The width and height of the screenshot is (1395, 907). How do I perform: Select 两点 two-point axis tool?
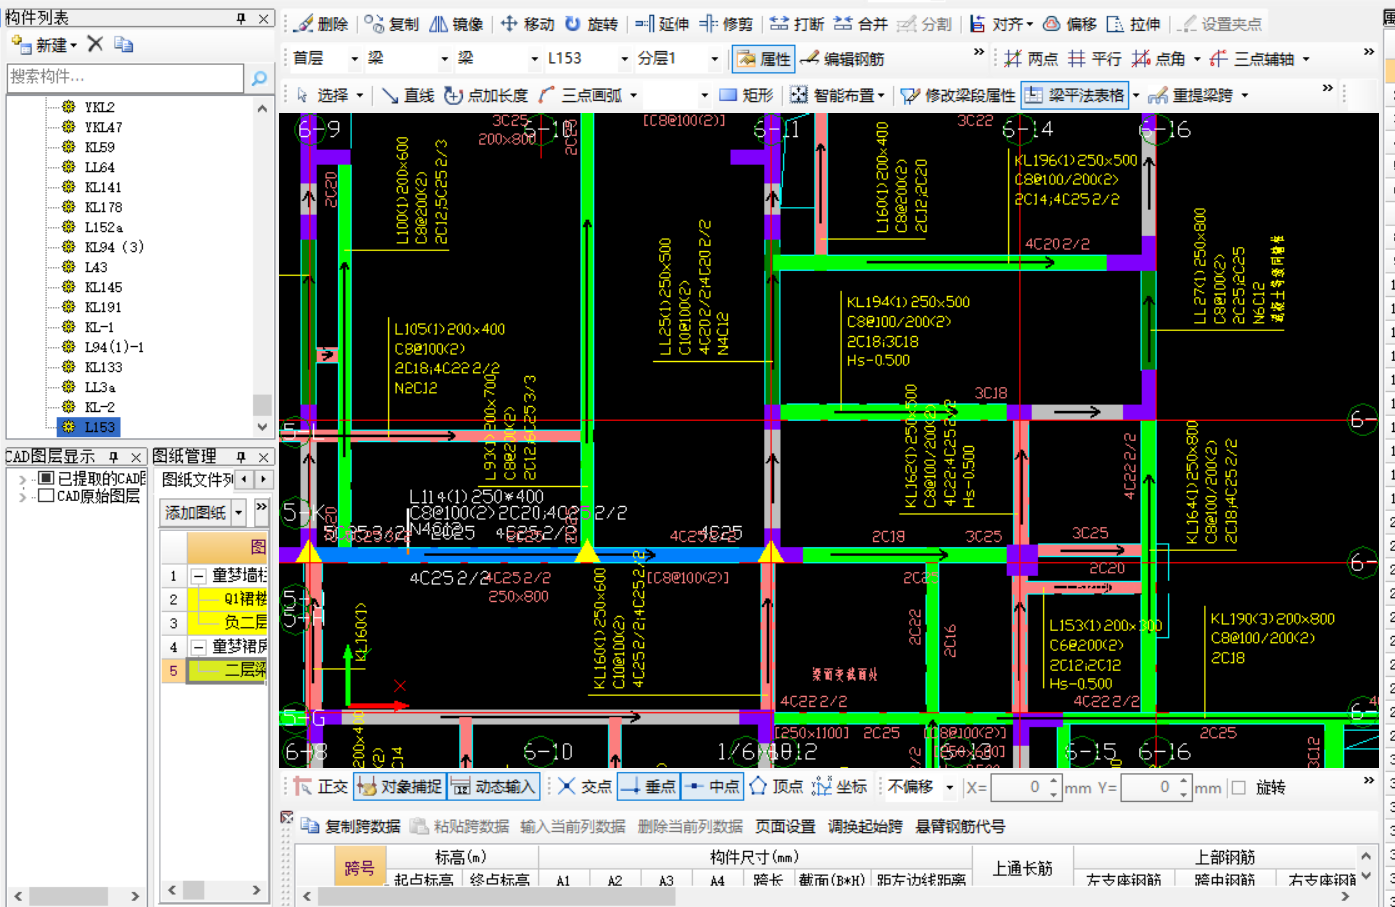click(x=1031, y=59)
